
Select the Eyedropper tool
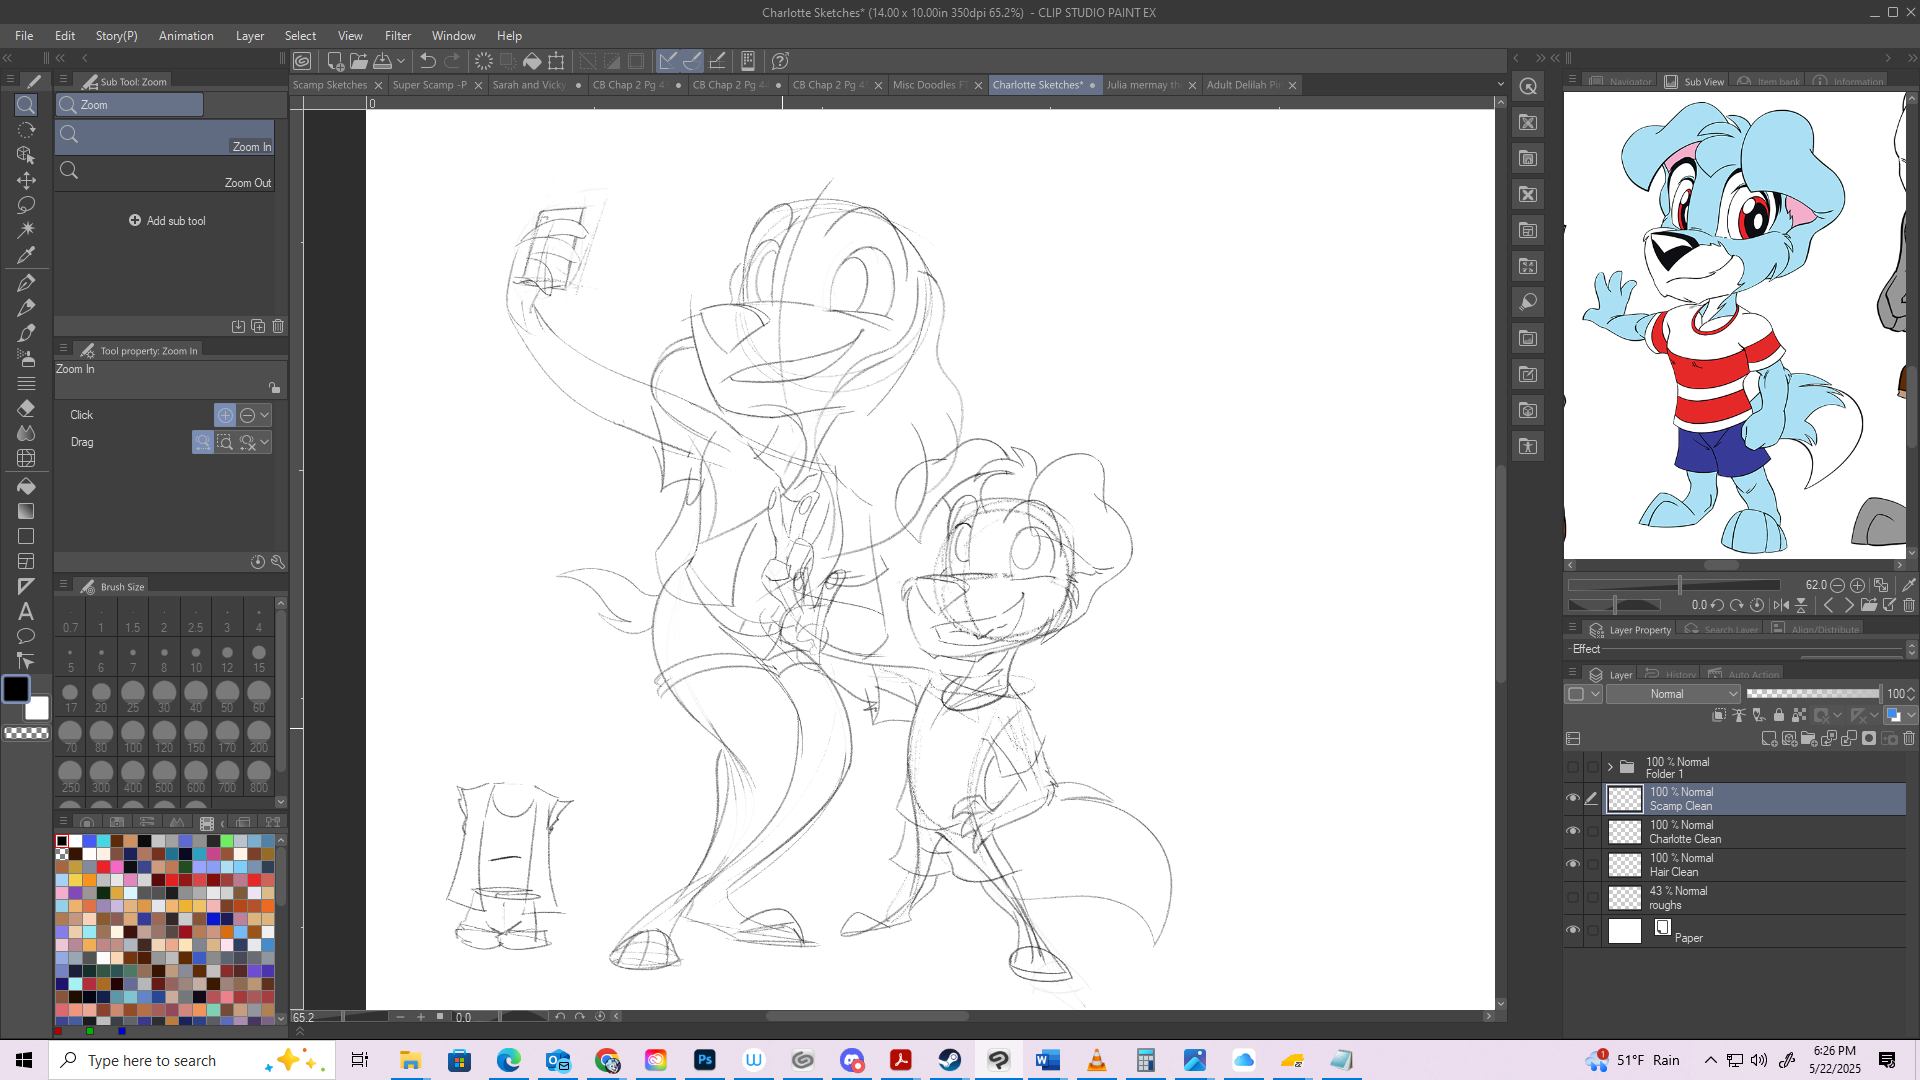26,255
